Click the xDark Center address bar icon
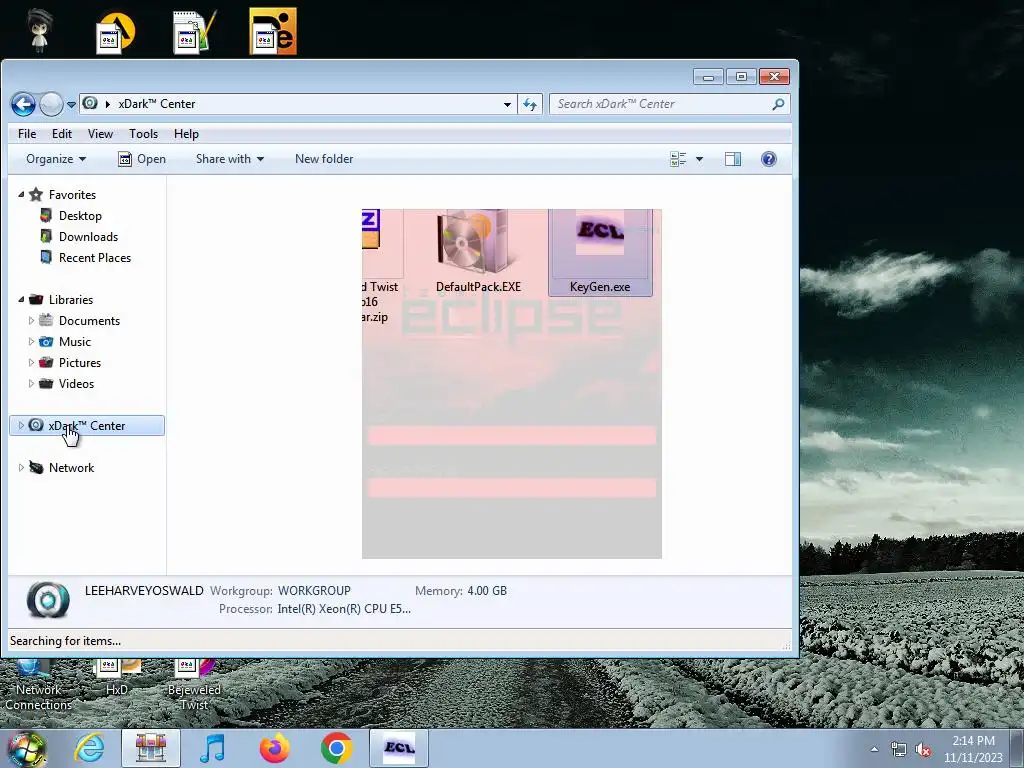 click(90, 103)
